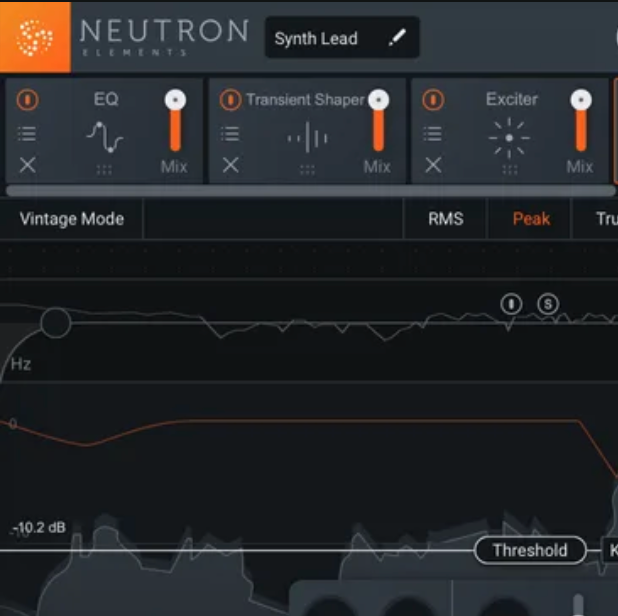This screenshot has height=616, width=618.
Task: Toggle the Transient Shaper power button
Action: click(x=231, y=100)
